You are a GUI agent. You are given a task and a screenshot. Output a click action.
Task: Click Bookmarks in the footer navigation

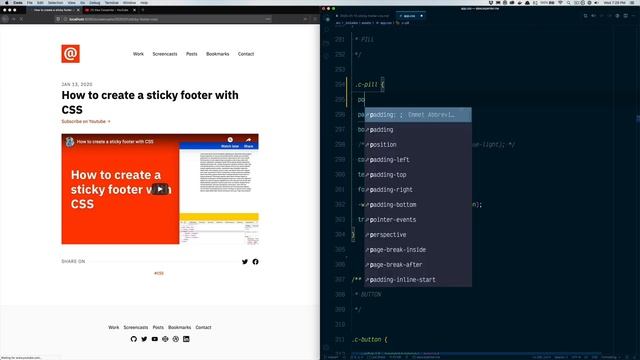[x=180, y=327]
